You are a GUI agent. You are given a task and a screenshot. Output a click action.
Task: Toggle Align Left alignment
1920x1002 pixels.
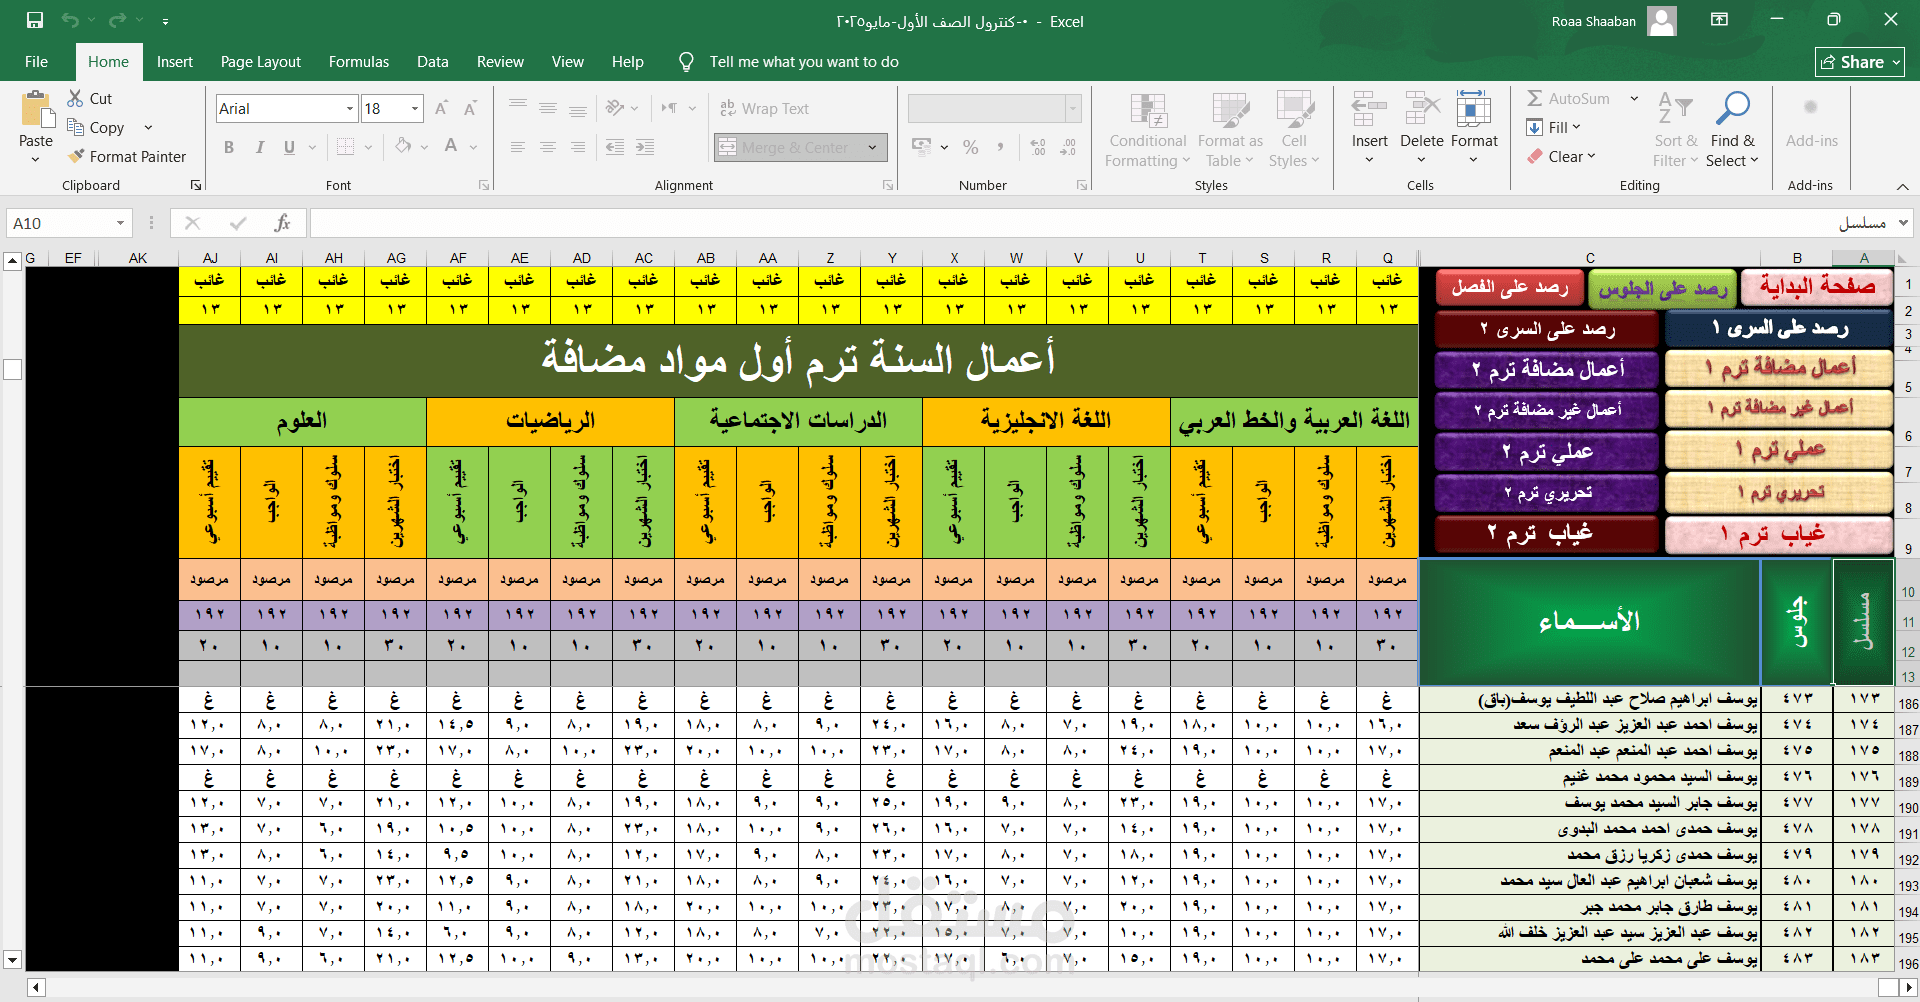pyautogui.click(x=518, y=147)
